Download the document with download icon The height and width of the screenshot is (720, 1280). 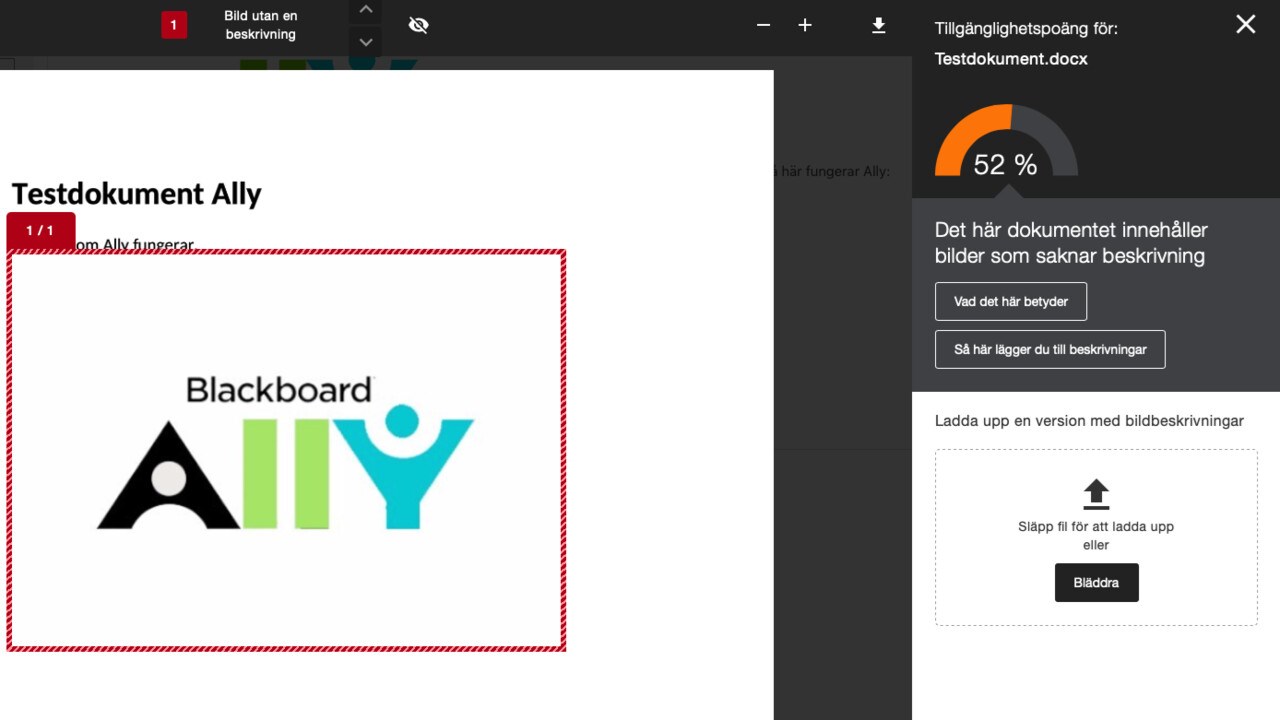point(879,26)
